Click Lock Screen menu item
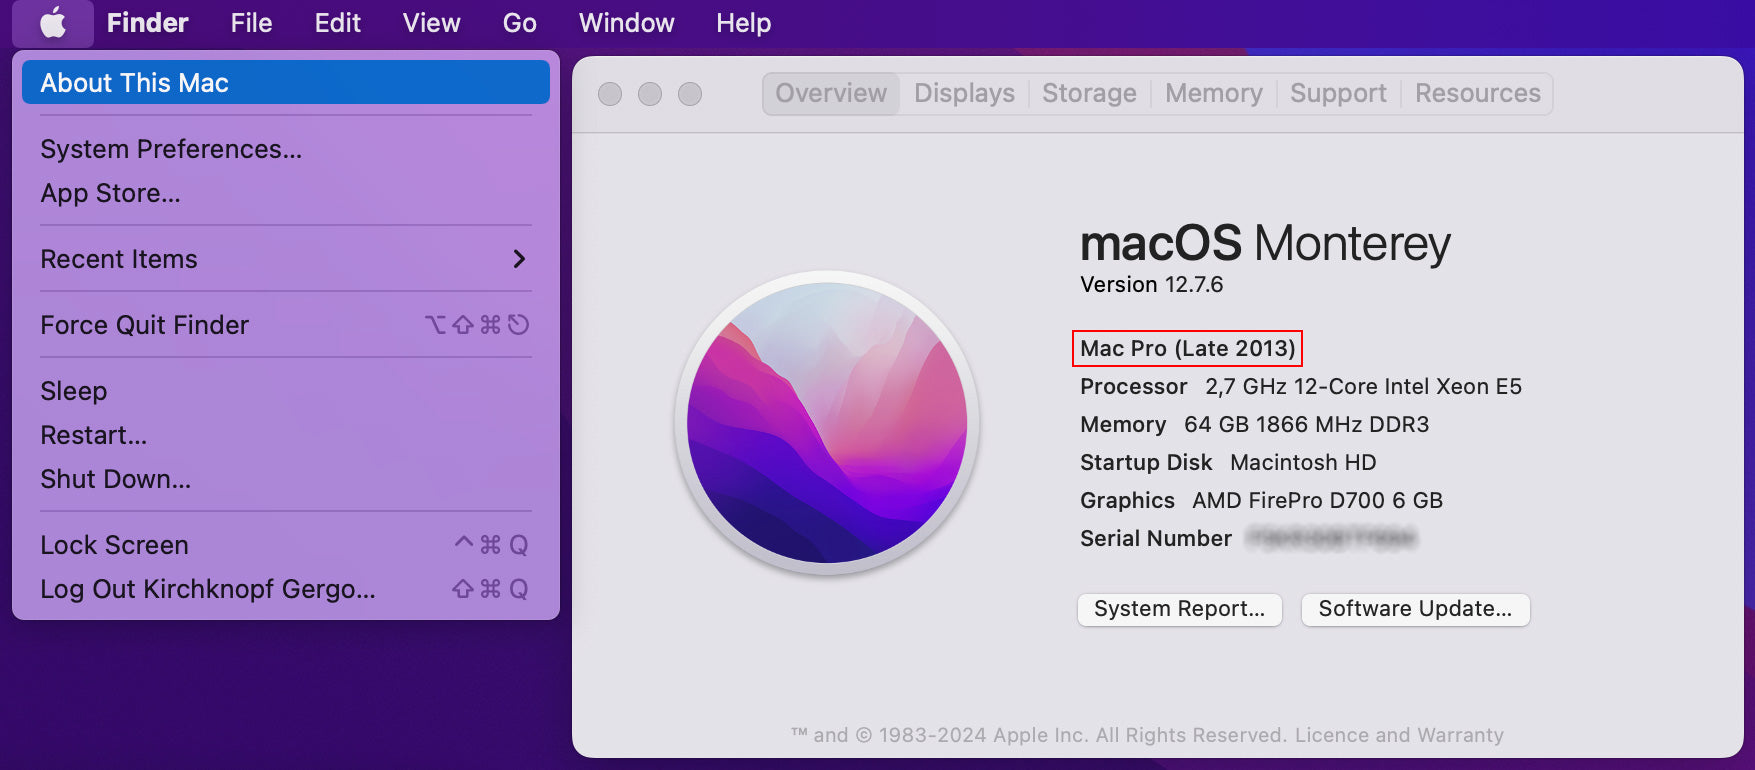Image resolution: width=1755 pixels, height=770 pixels. coord(115,545)
